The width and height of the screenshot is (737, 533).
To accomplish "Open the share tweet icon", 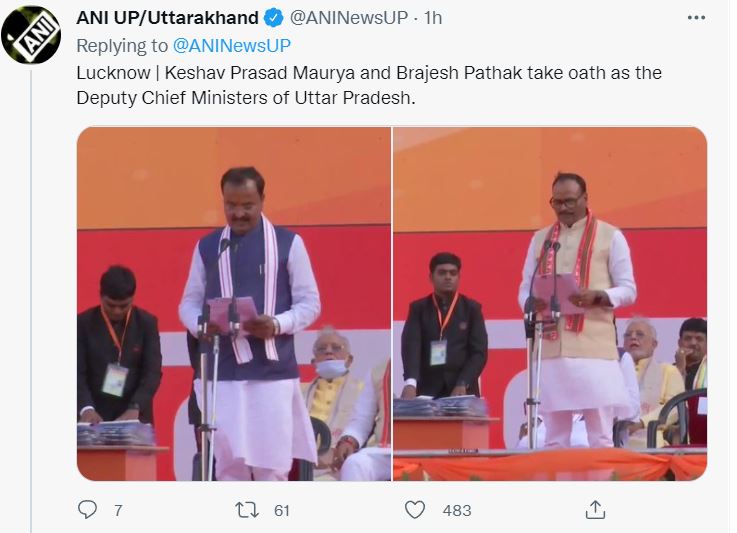I will click(x=595, y=509).
